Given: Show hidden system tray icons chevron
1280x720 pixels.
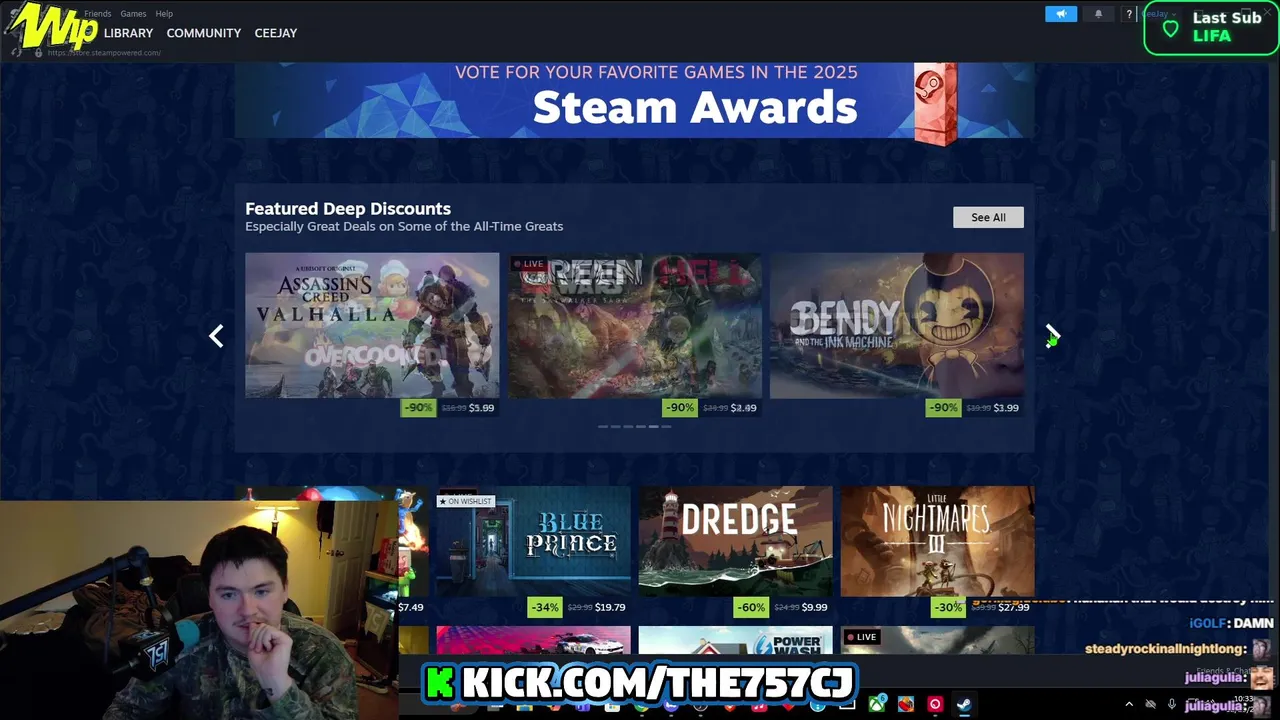Looking at the screenshot, I should pyautogui.click(x=1129, y=704).
